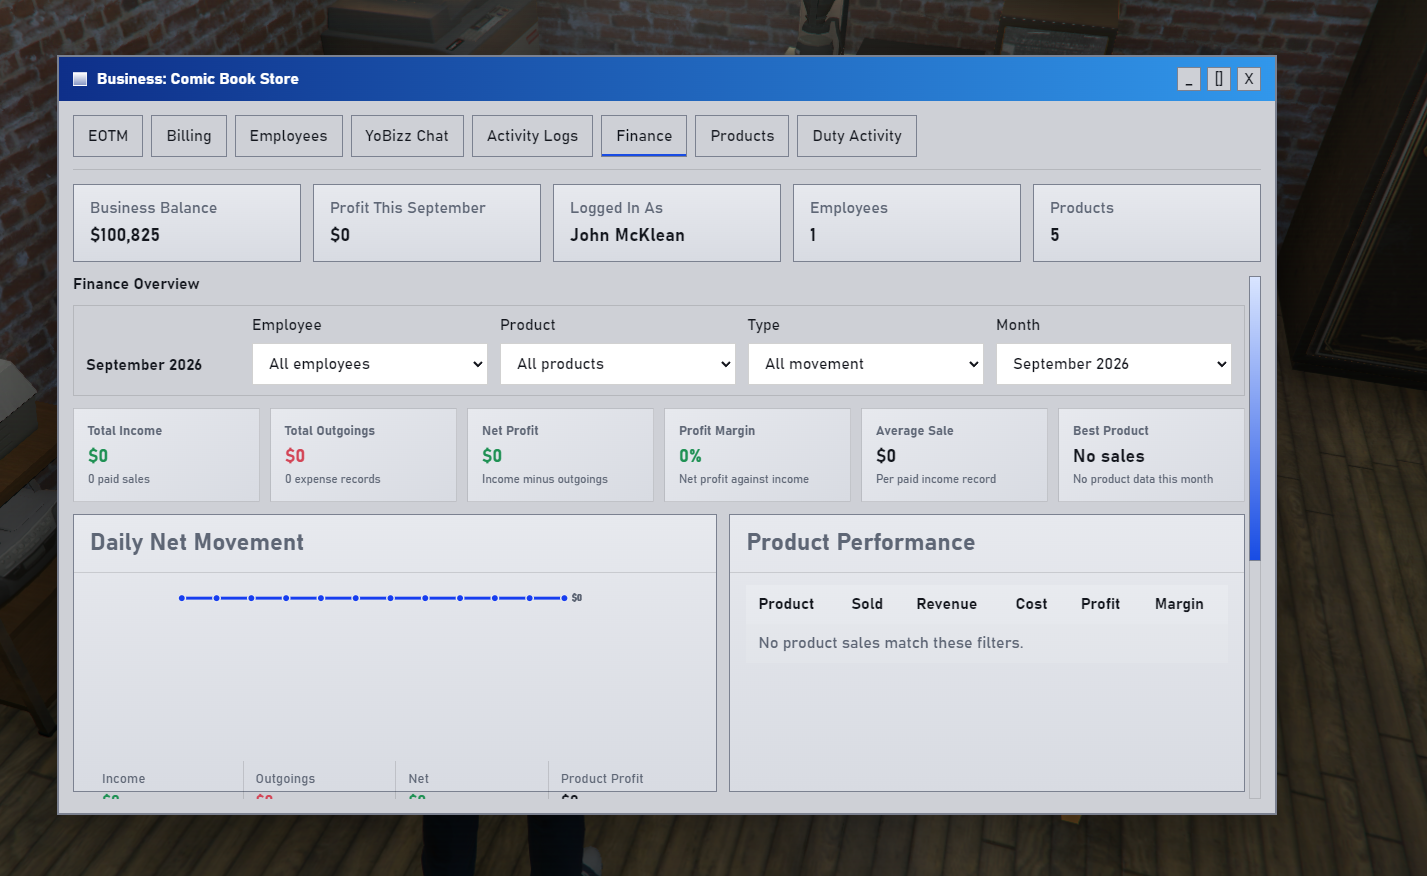Screen dimensions: 1427x876
Task: Click the Product Profit label below chart
Action: point(602,779)
